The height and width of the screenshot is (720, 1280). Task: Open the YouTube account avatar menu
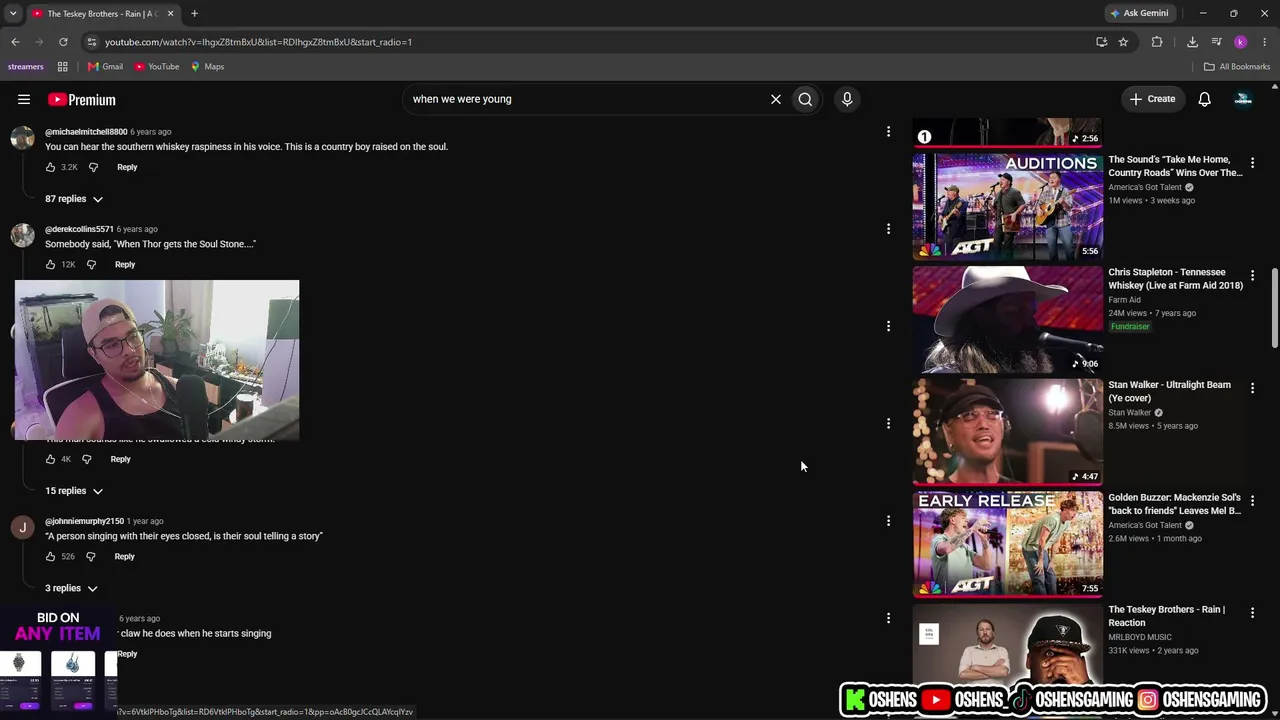(1243, 99)
